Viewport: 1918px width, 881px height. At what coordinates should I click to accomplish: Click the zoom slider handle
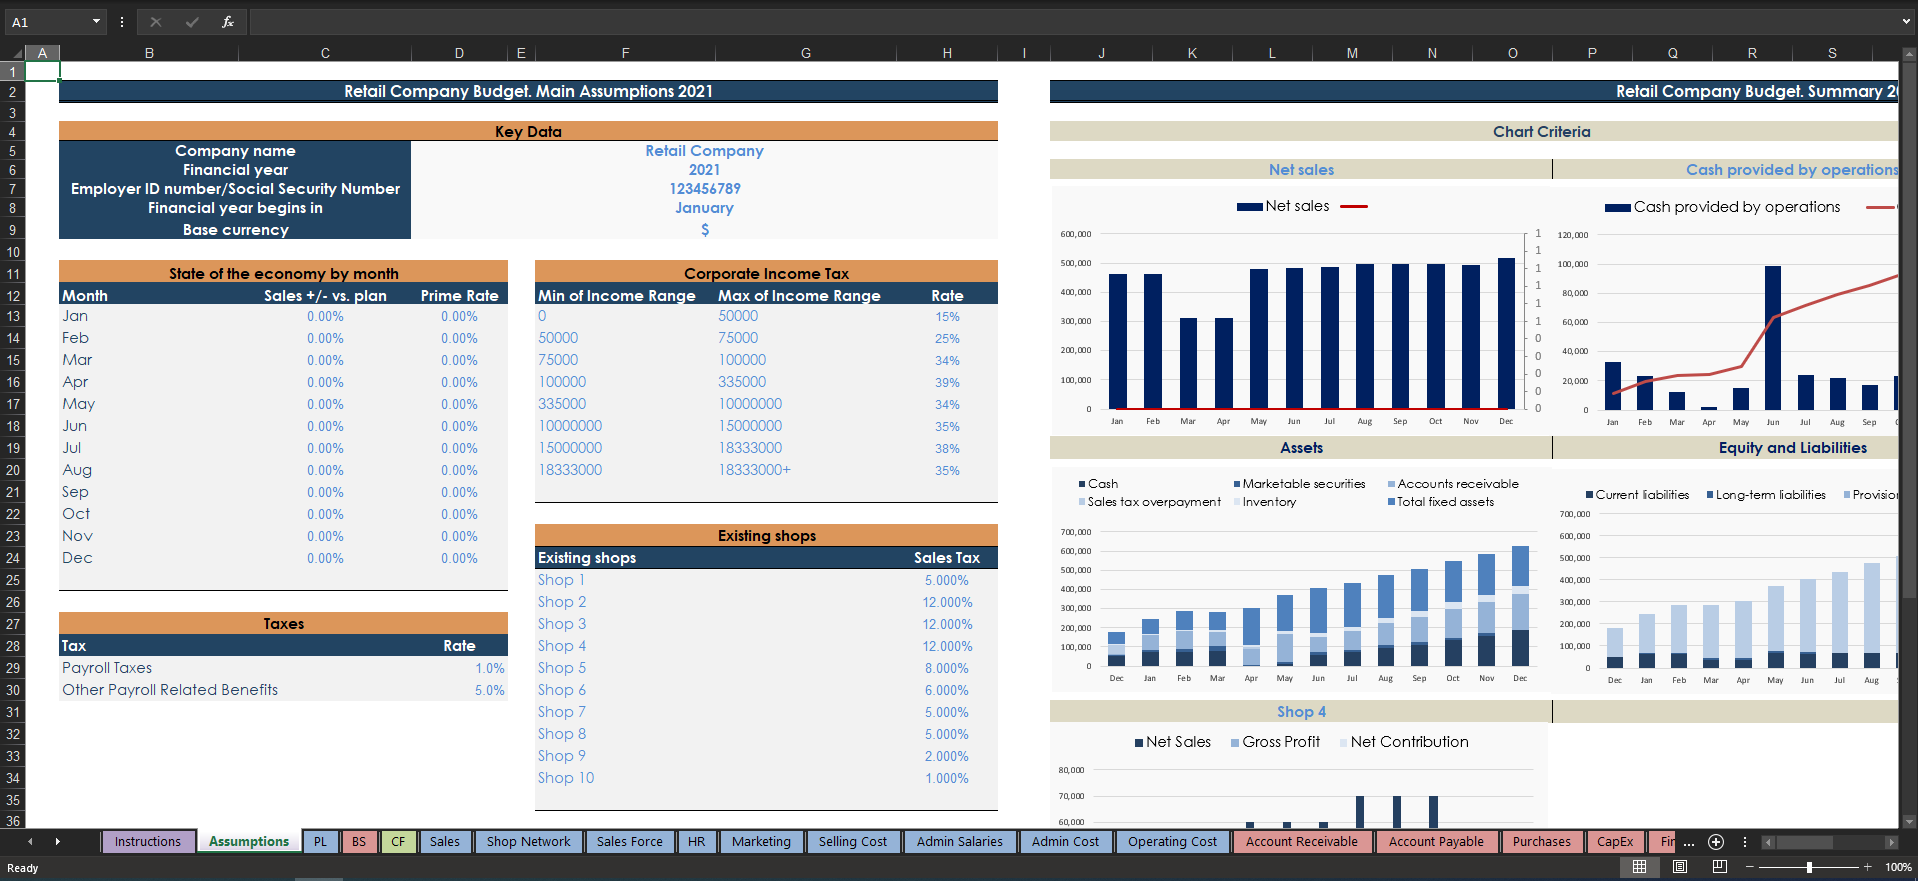pos(1809,867)
